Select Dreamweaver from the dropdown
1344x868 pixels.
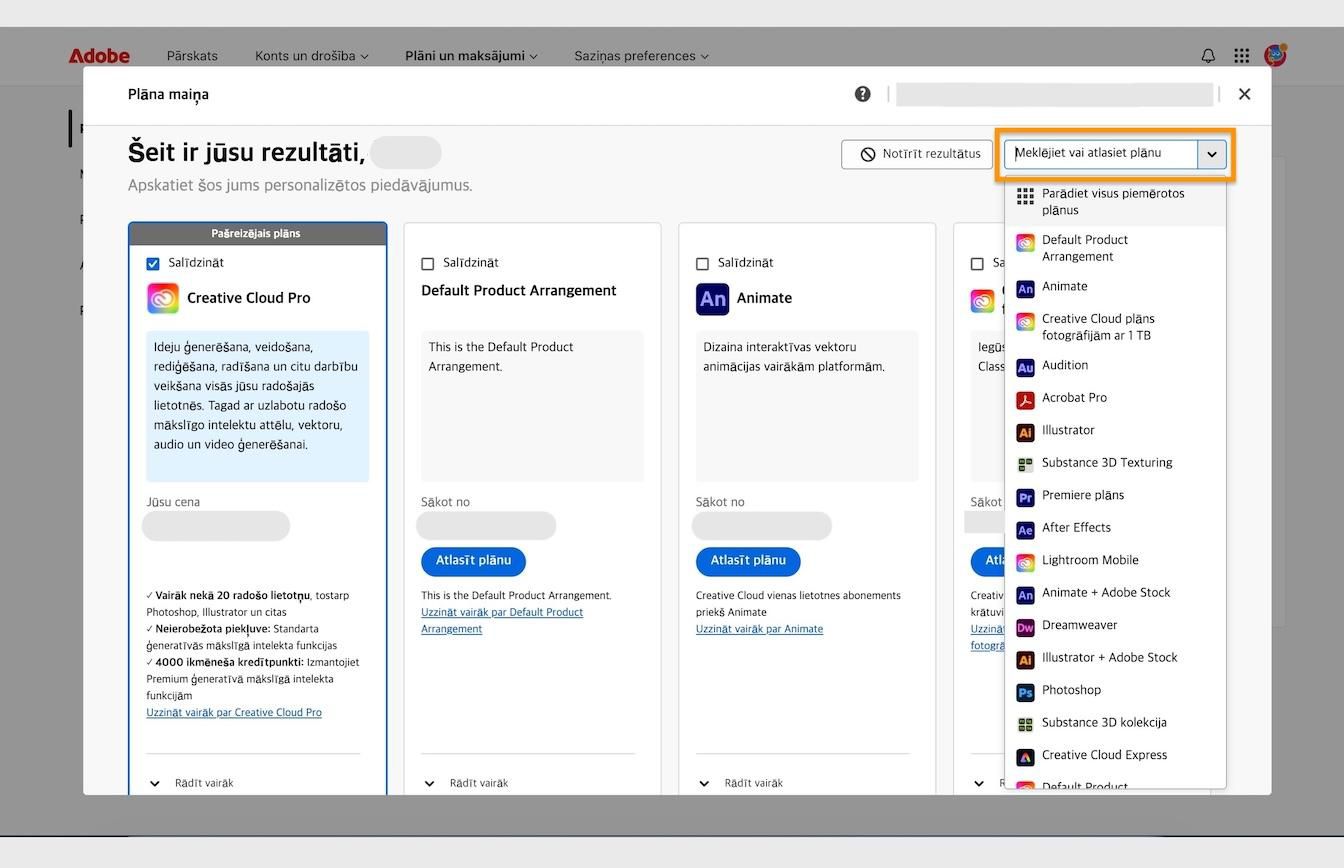[1078, 625]
